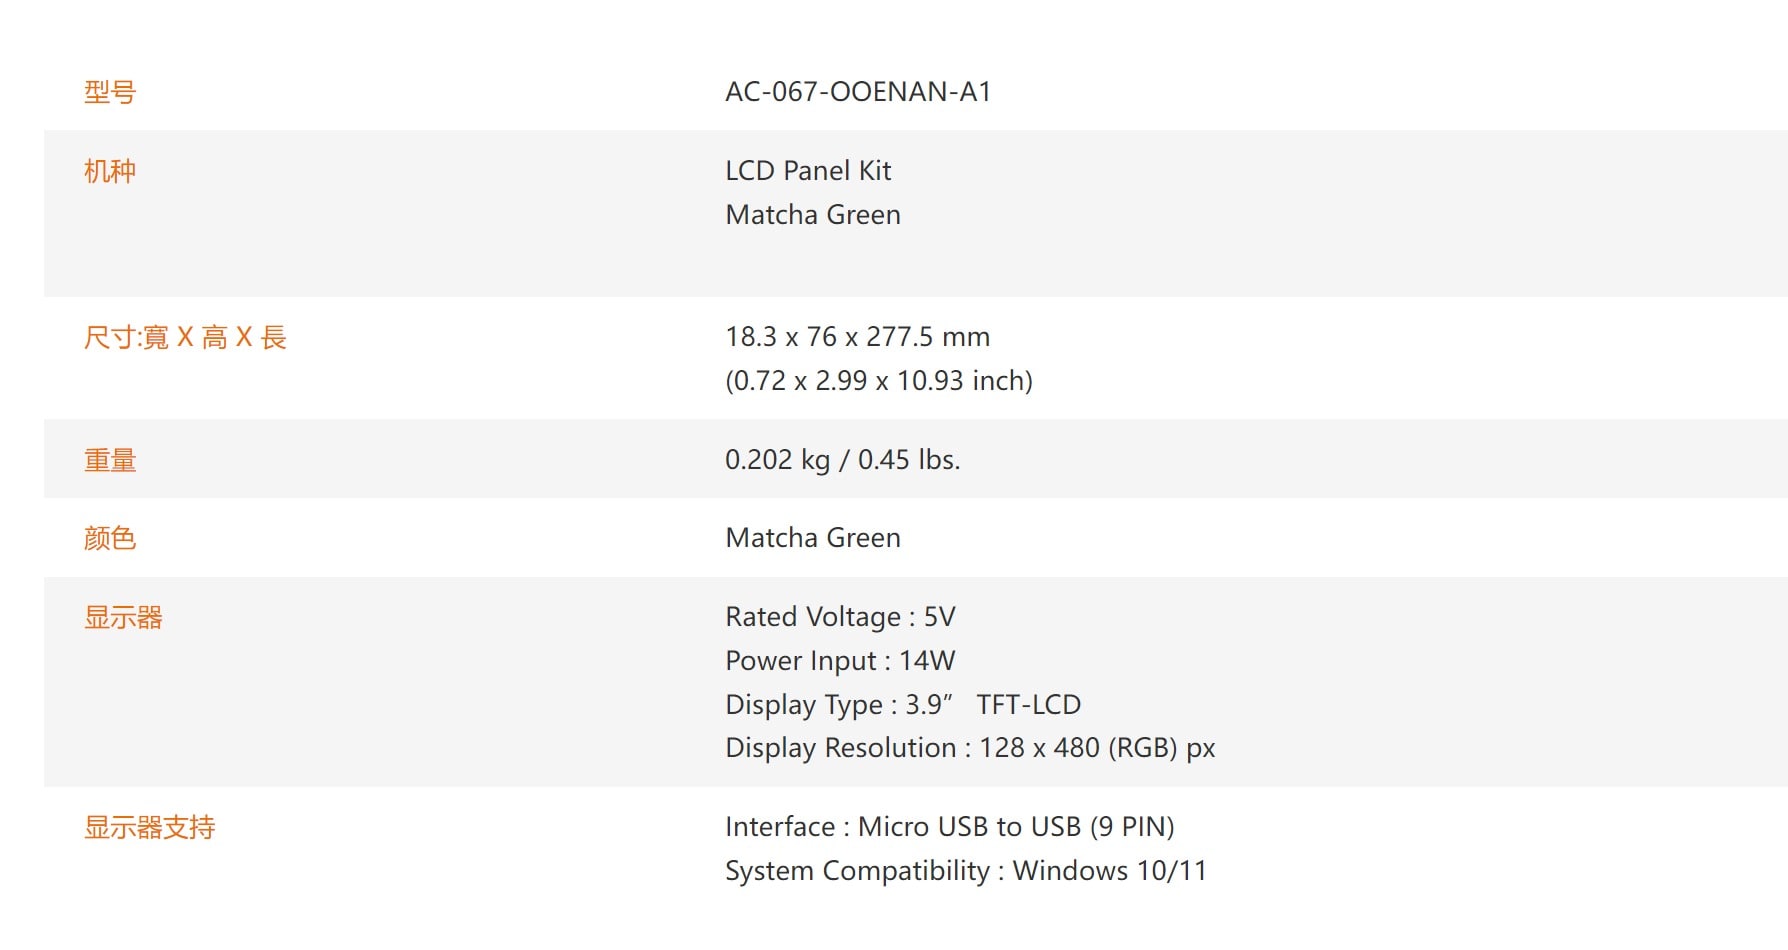Screen dimensions: 1788x950
Task: Click the Display Resolution 128 x 480 line
Action: [x=970, y=748]
